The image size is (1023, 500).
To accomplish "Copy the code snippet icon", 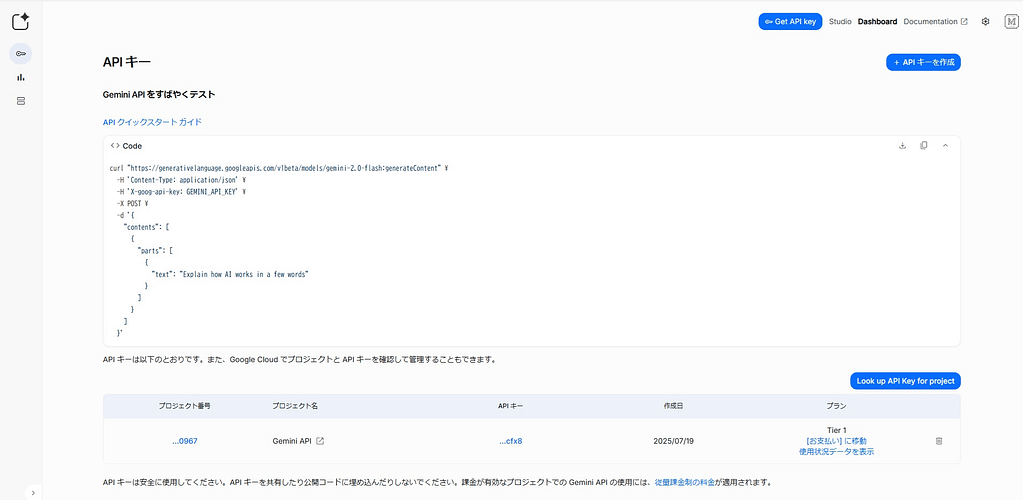I will [924, 146].
